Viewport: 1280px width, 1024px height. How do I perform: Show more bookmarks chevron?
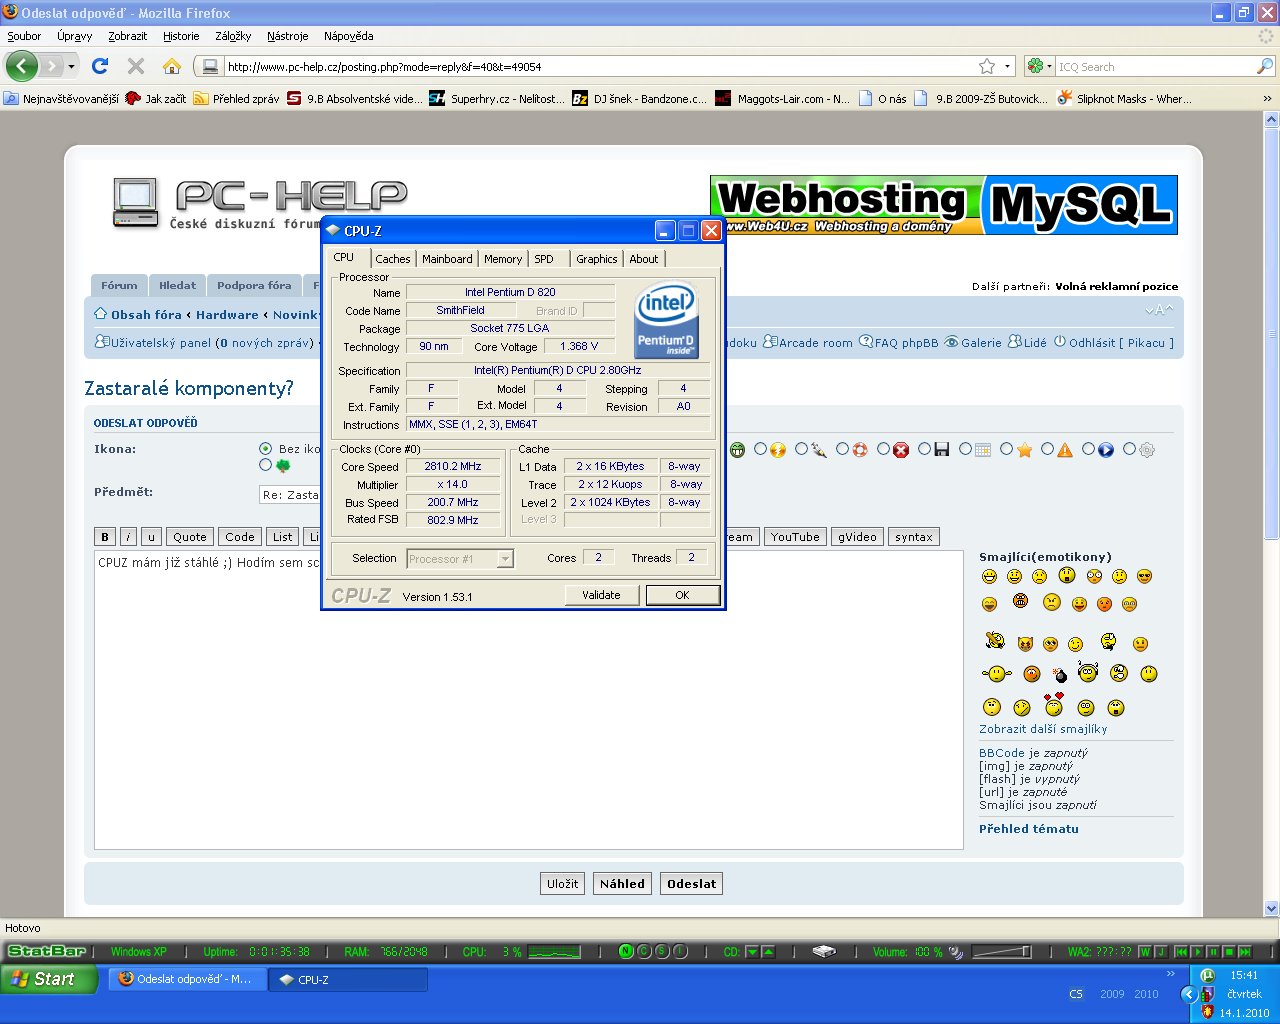click(1267, 98)
